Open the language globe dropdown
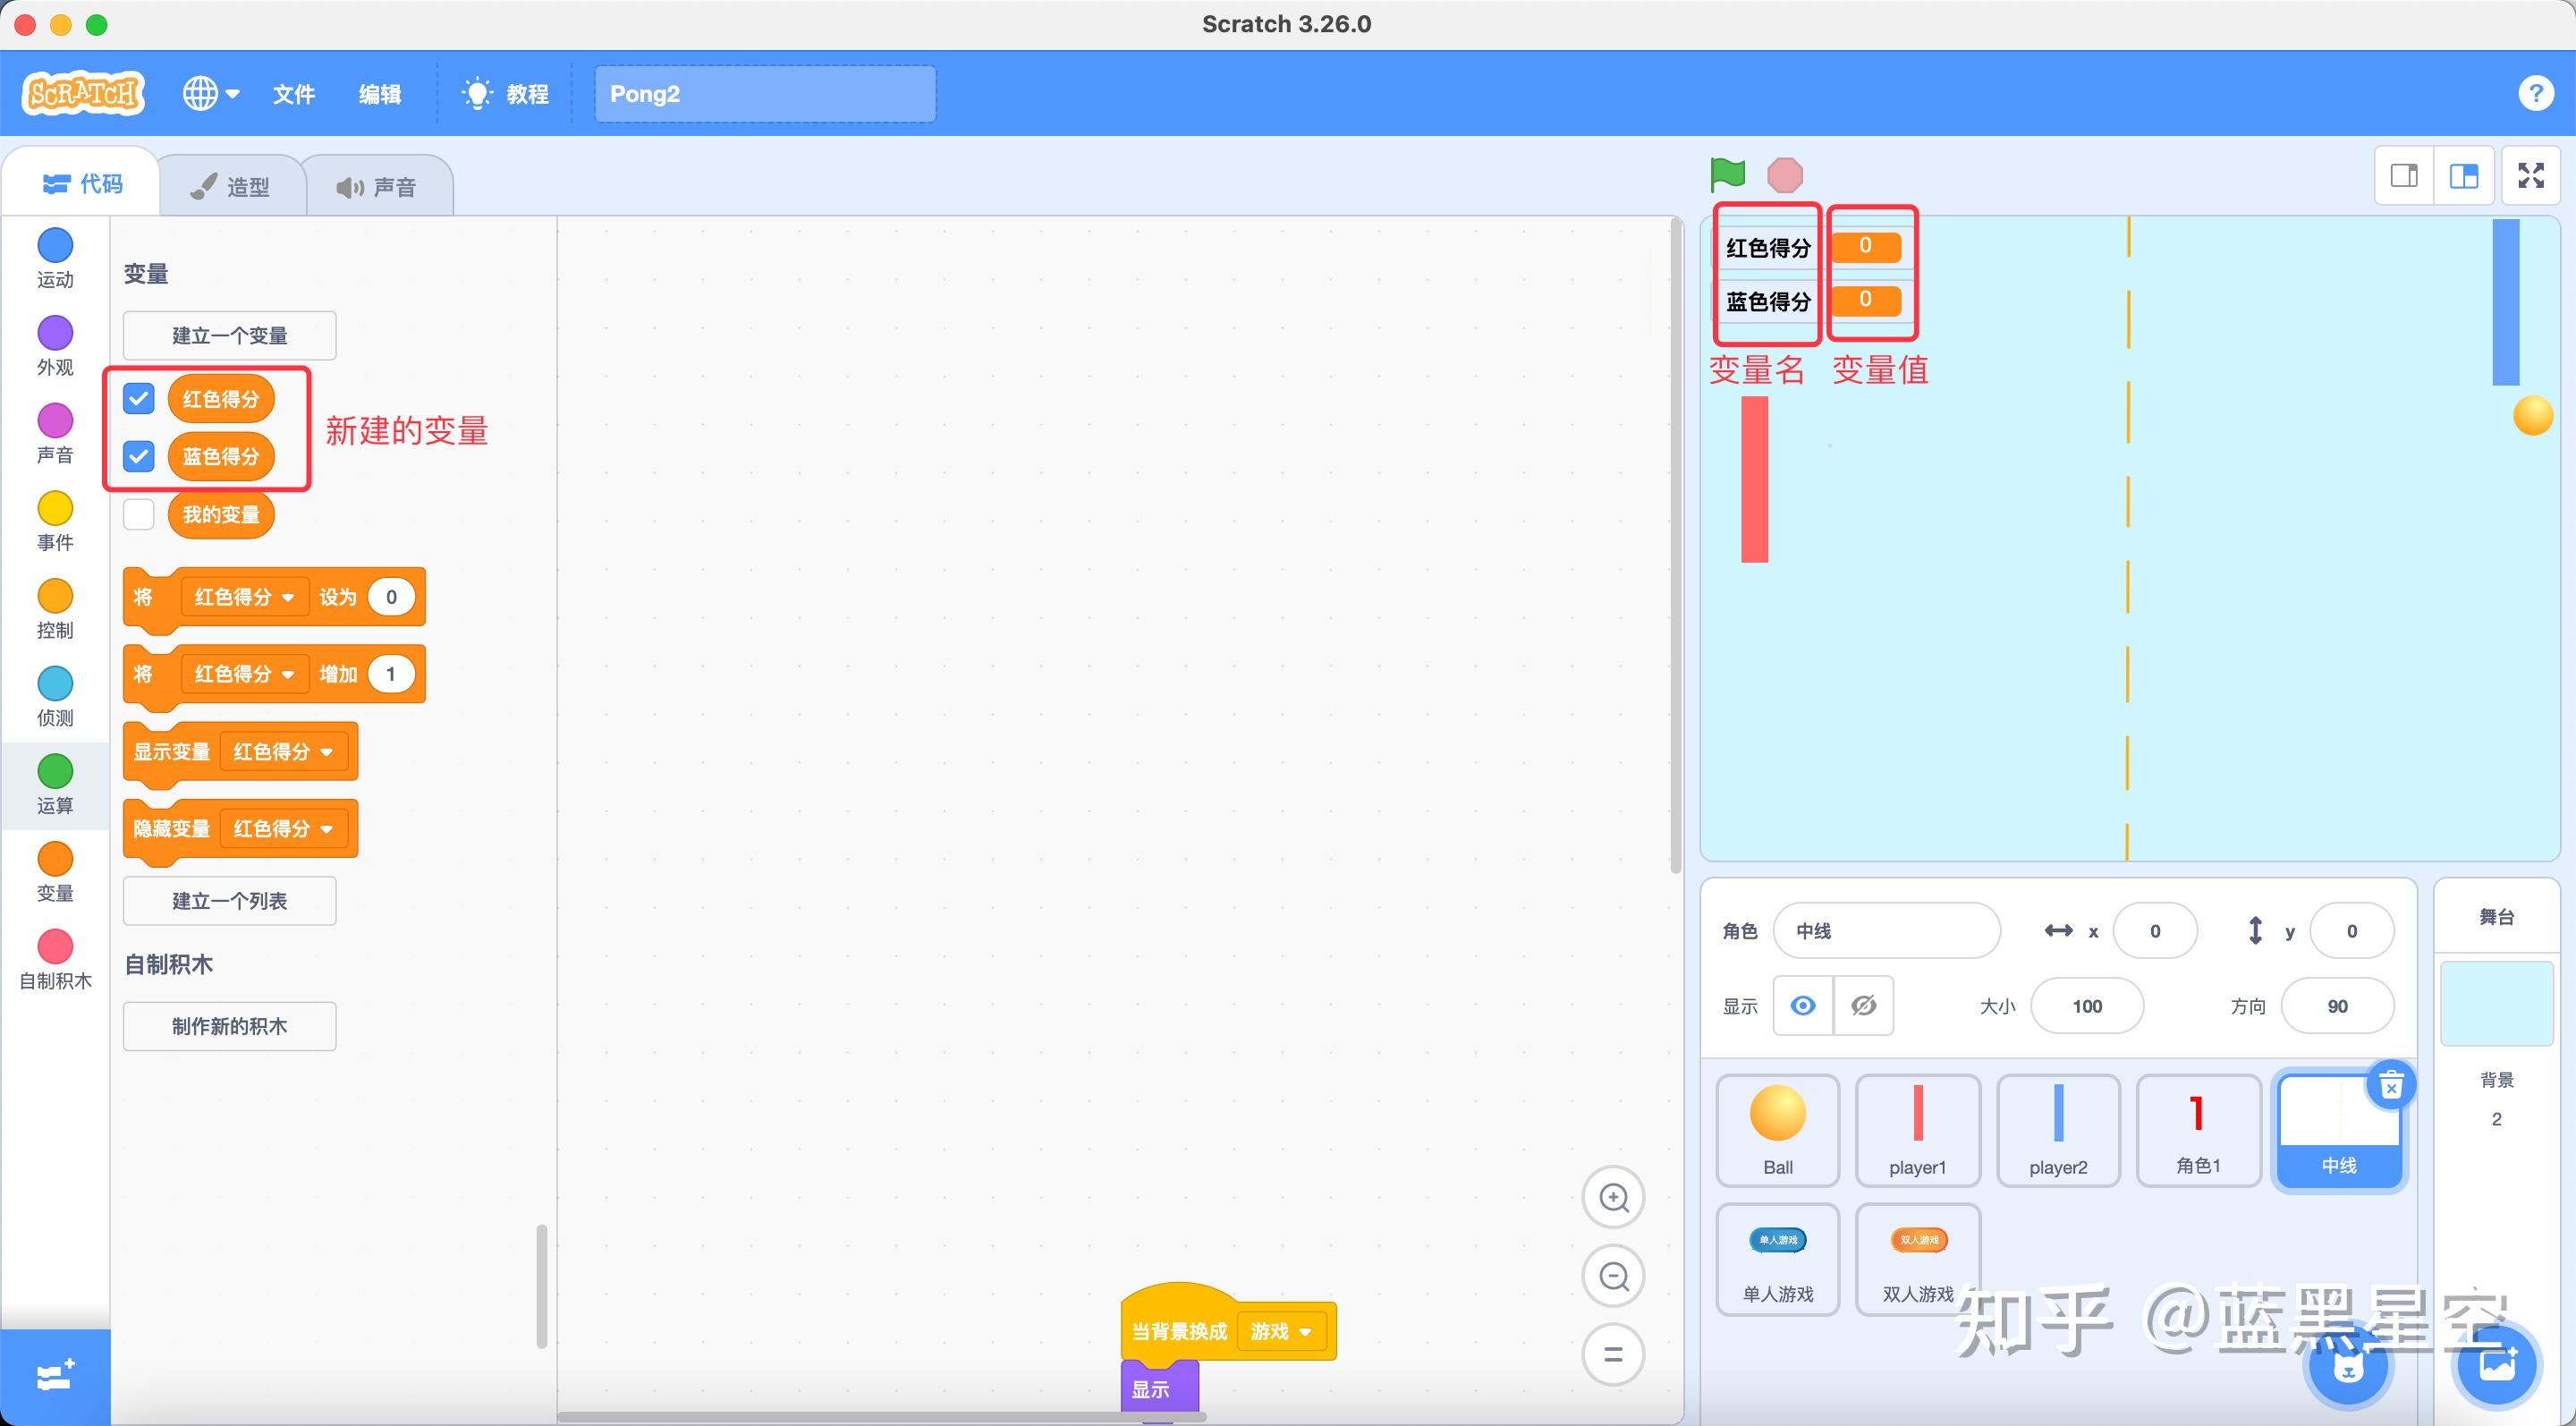This screenshot has width=2576, height=1426. (x=209, y=93)
